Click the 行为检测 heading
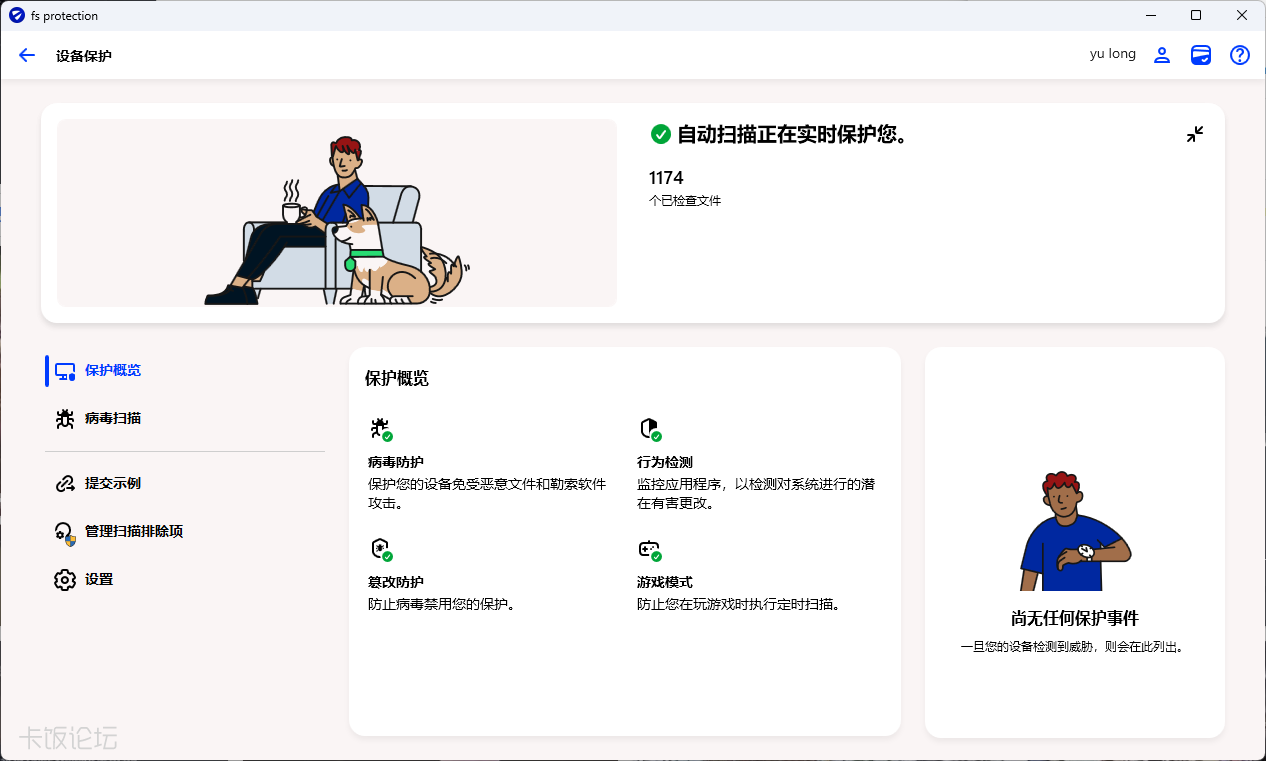Screen dimensions: 1266x761 point(665,463)
